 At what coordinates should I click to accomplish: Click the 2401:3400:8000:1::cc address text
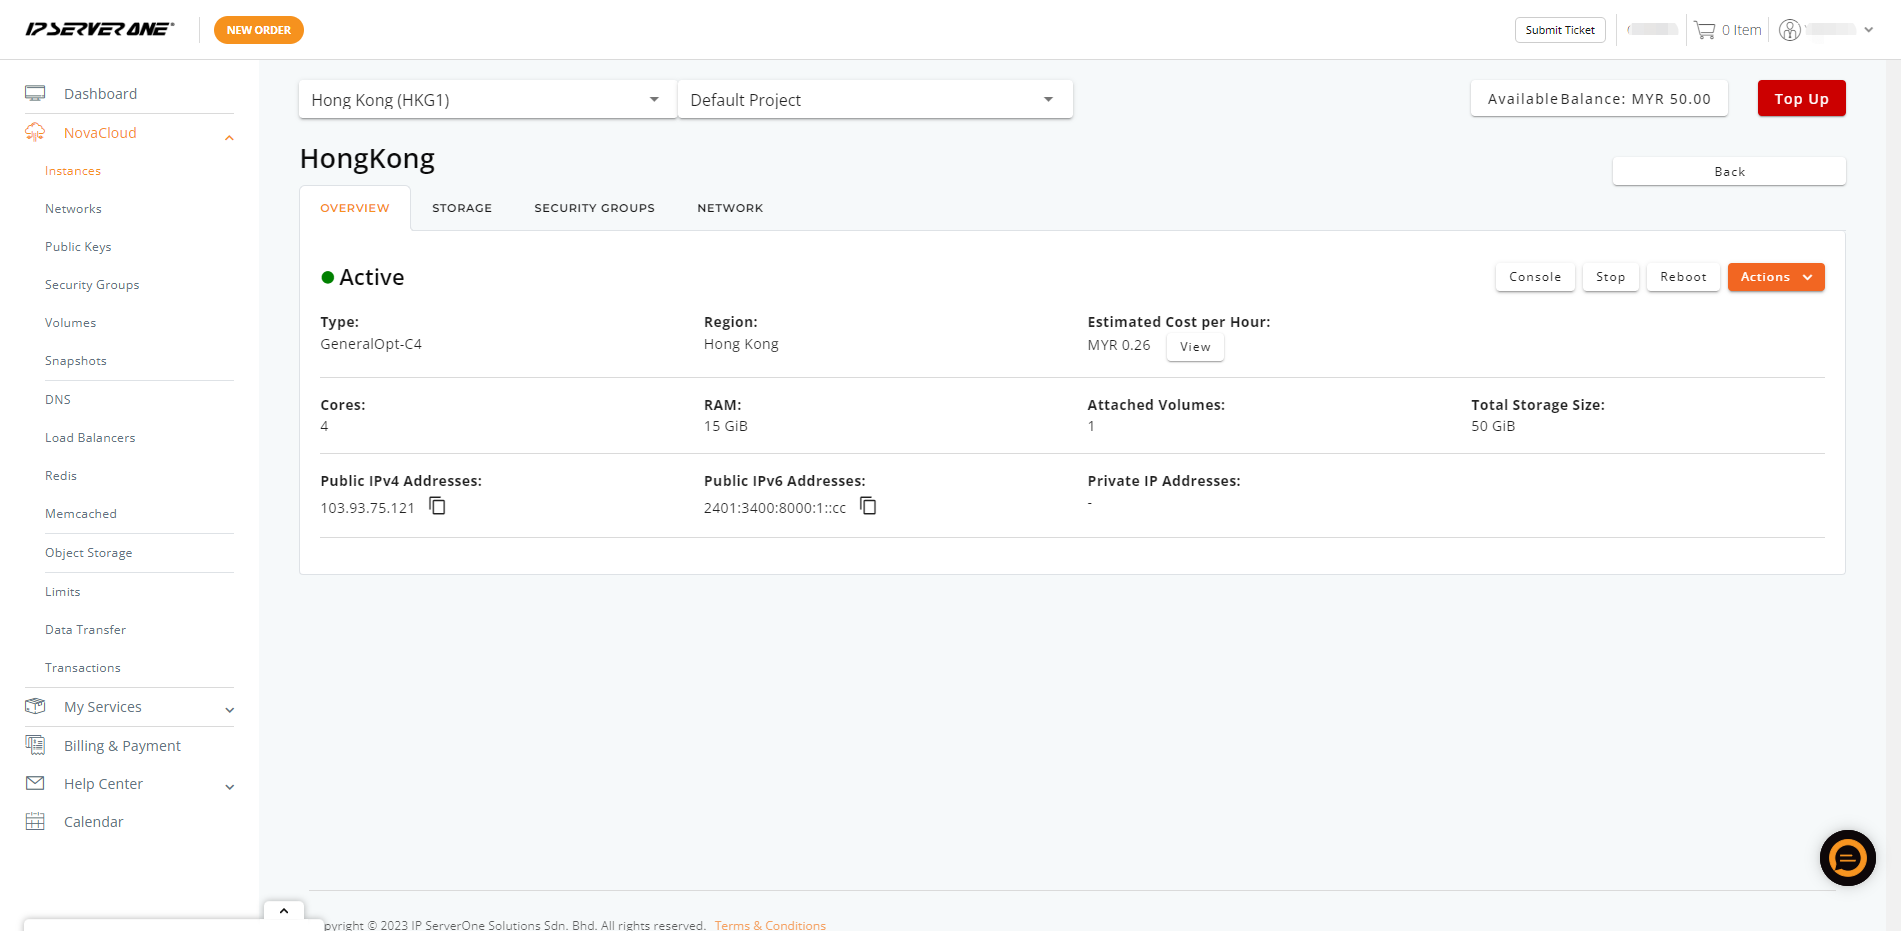774,508
